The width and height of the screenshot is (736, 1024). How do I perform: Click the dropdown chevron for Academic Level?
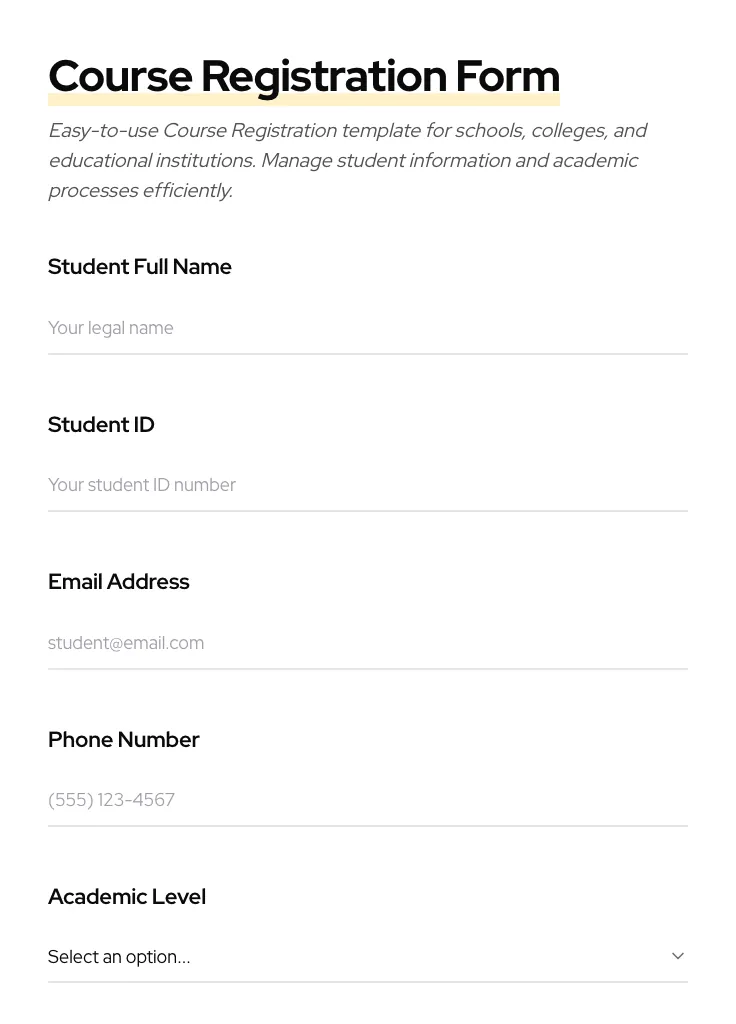(678, 956)
